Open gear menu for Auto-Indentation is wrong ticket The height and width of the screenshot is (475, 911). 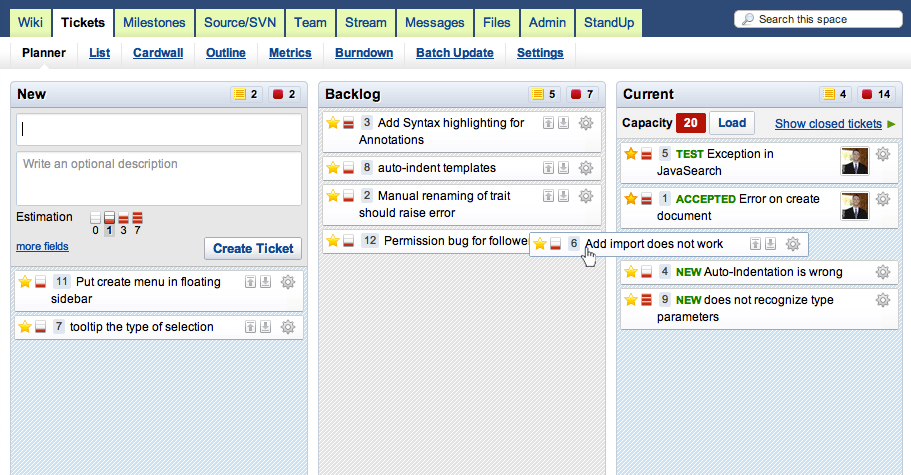[883, 272]
